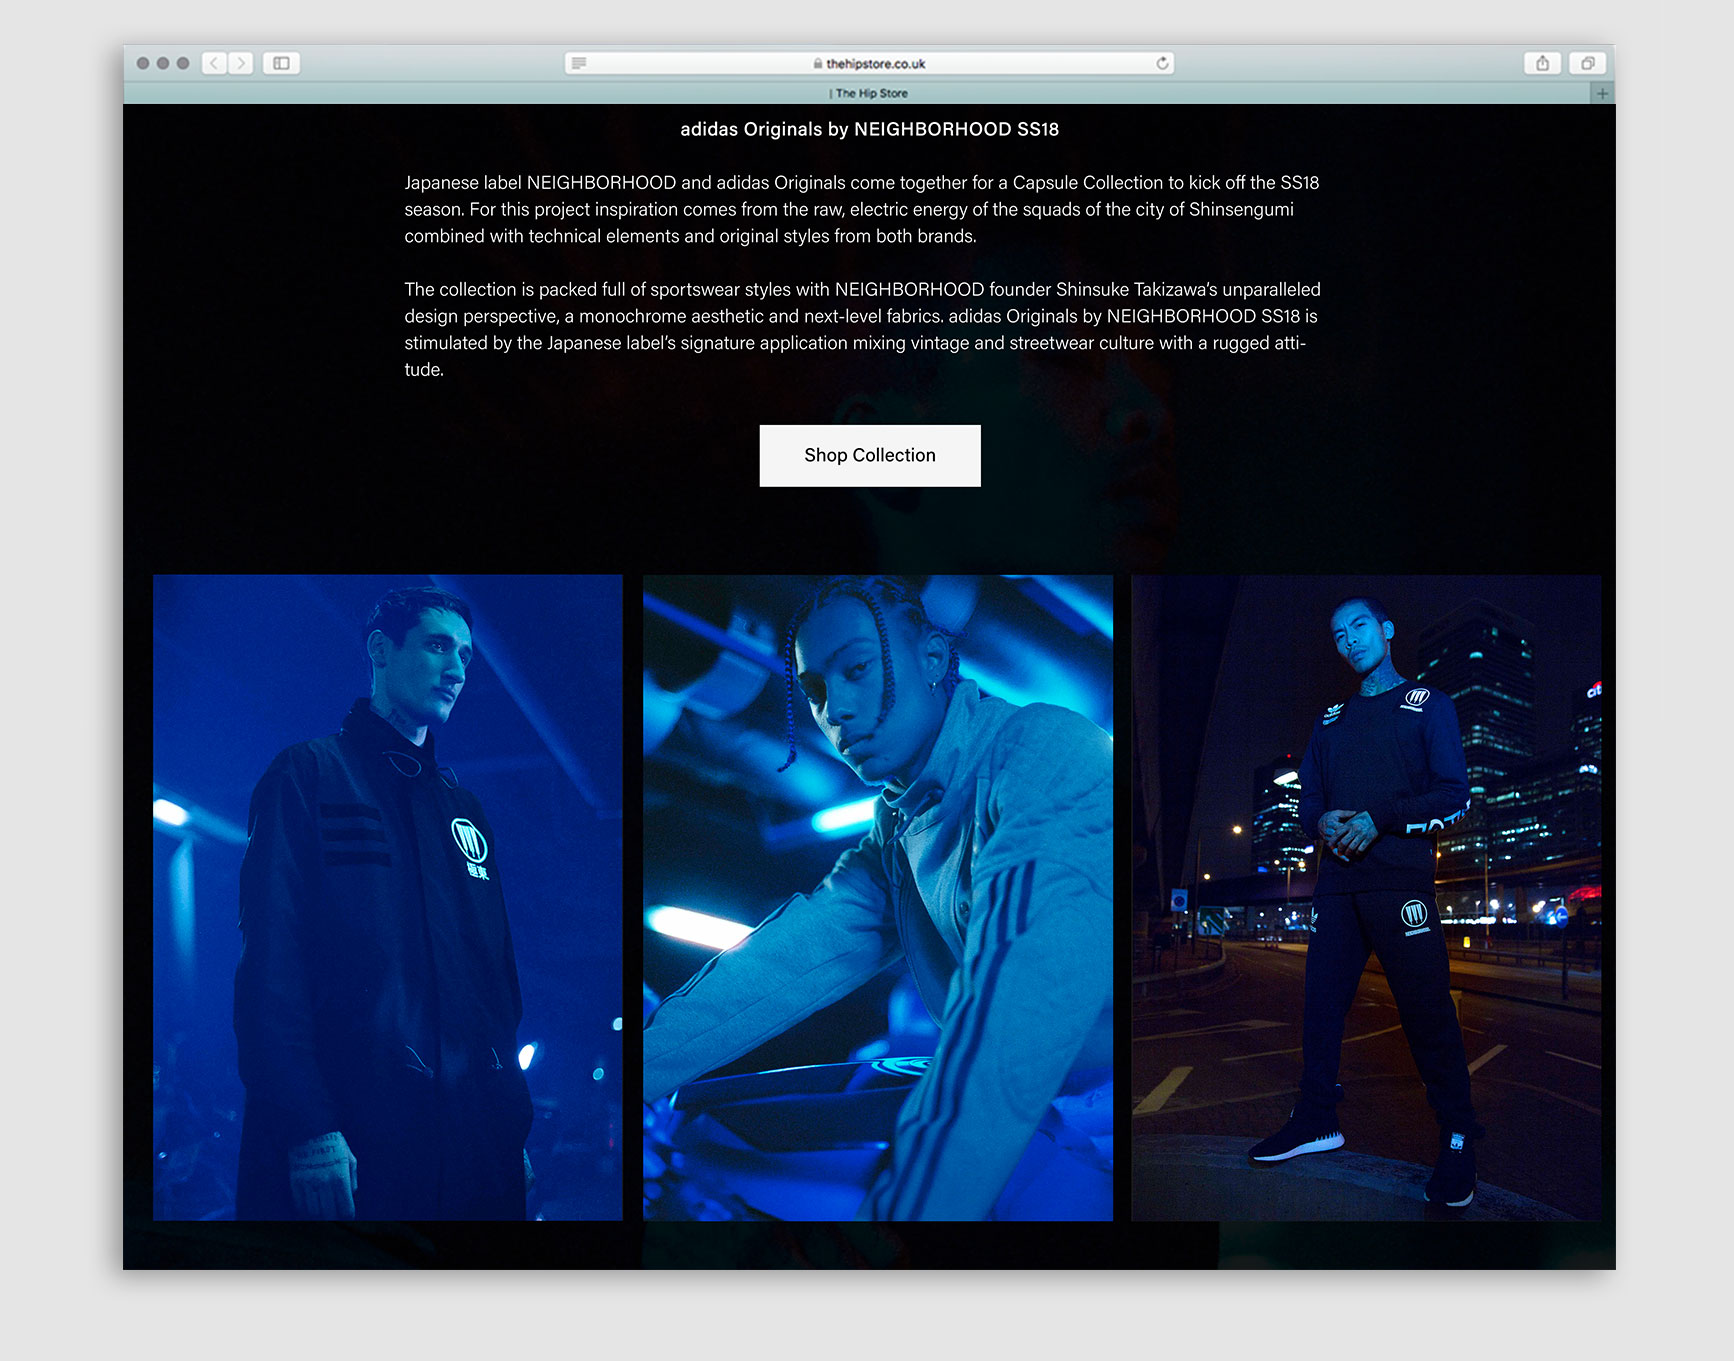Open the night street tracksuit photo
The width and height of the screenshot is (1734, 1361).
point(1366,897)
